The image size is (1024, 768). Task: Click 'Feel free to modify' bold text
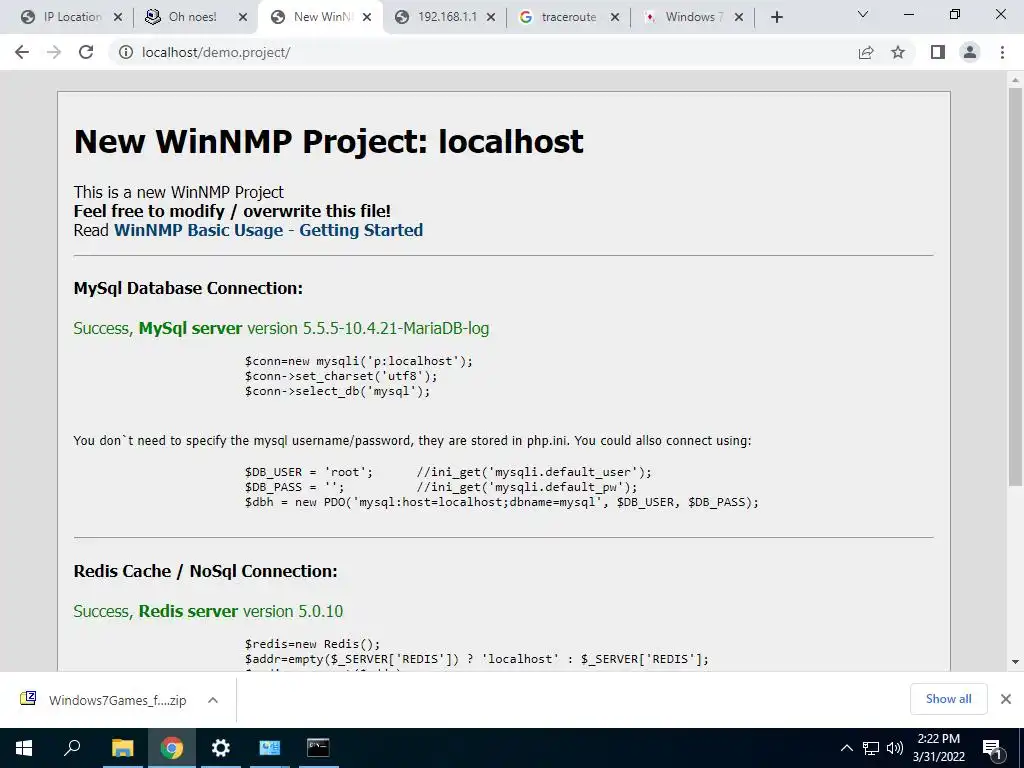pyautogui.click(x=232, y=212)
